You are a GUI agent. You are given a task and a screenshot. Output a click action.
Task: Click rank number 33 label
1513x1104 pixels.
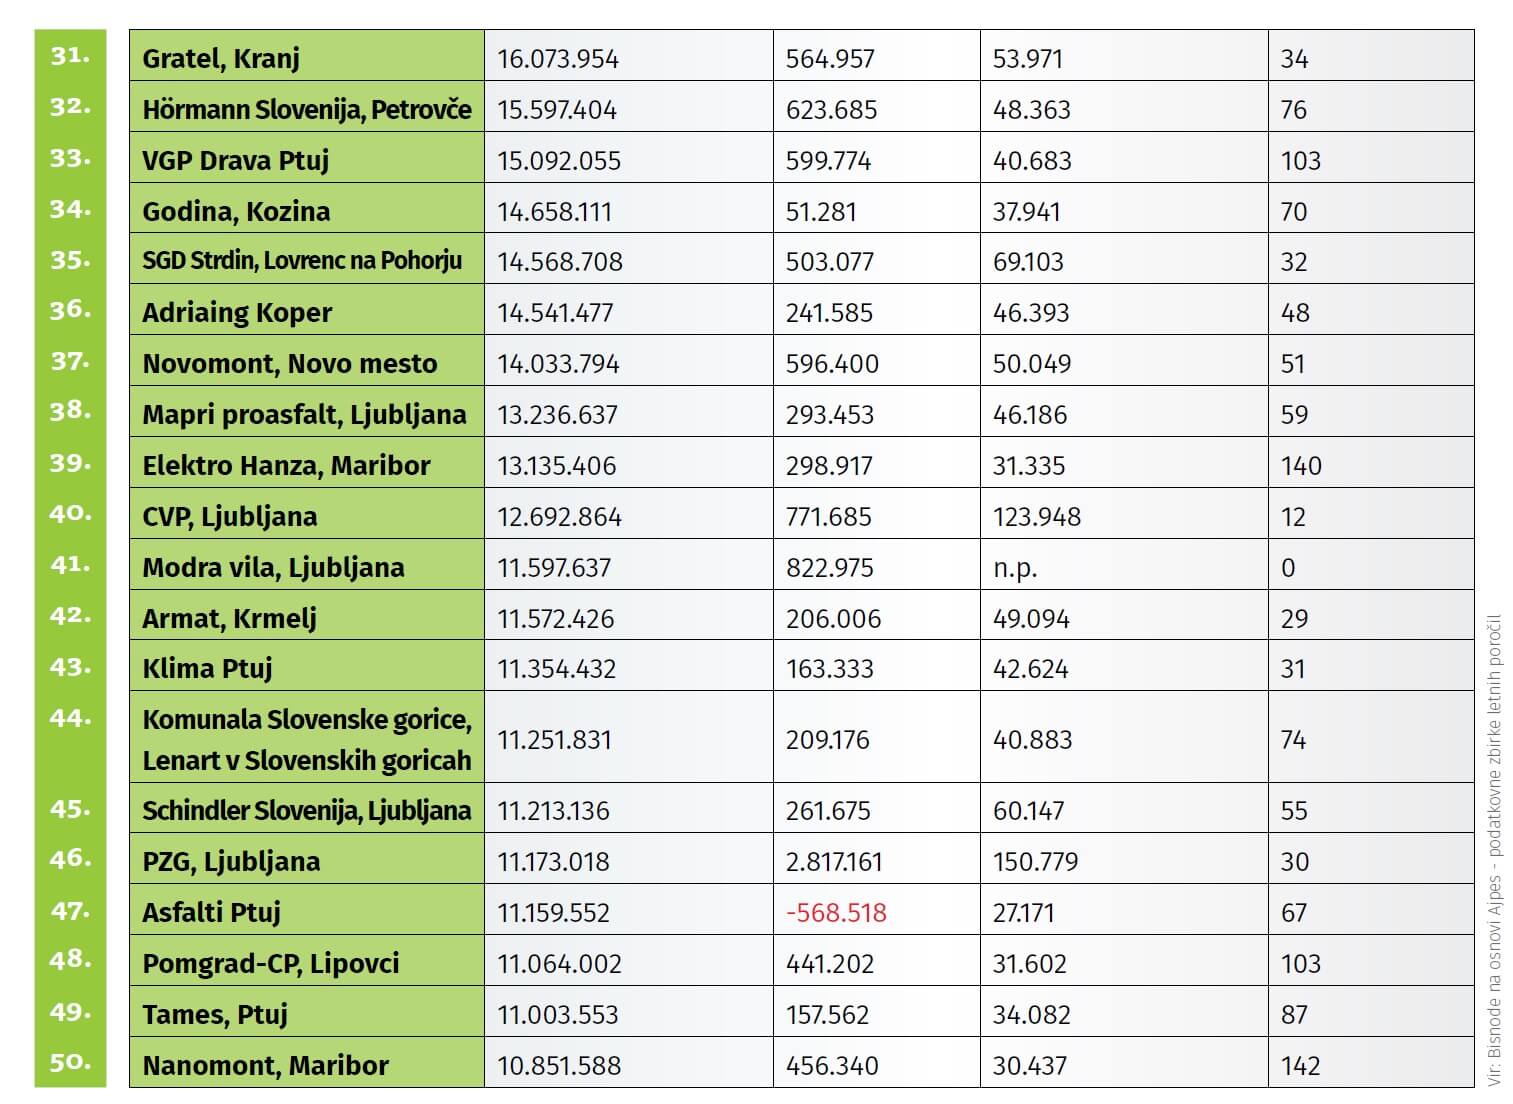(70, 158)
